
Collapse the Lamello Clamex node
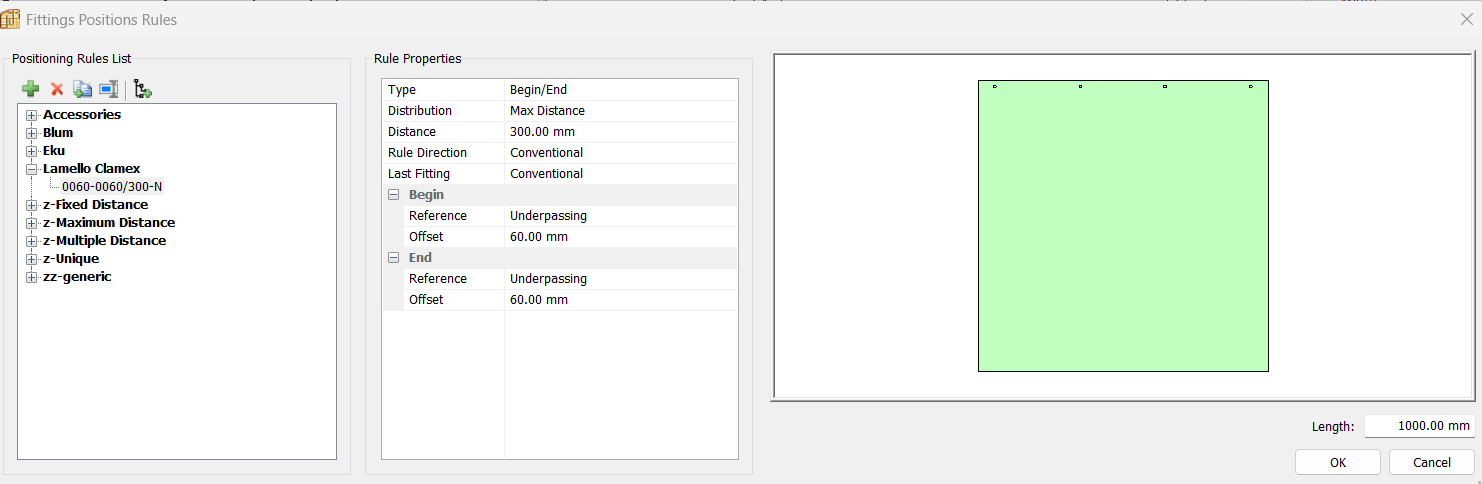pos(32,169)
